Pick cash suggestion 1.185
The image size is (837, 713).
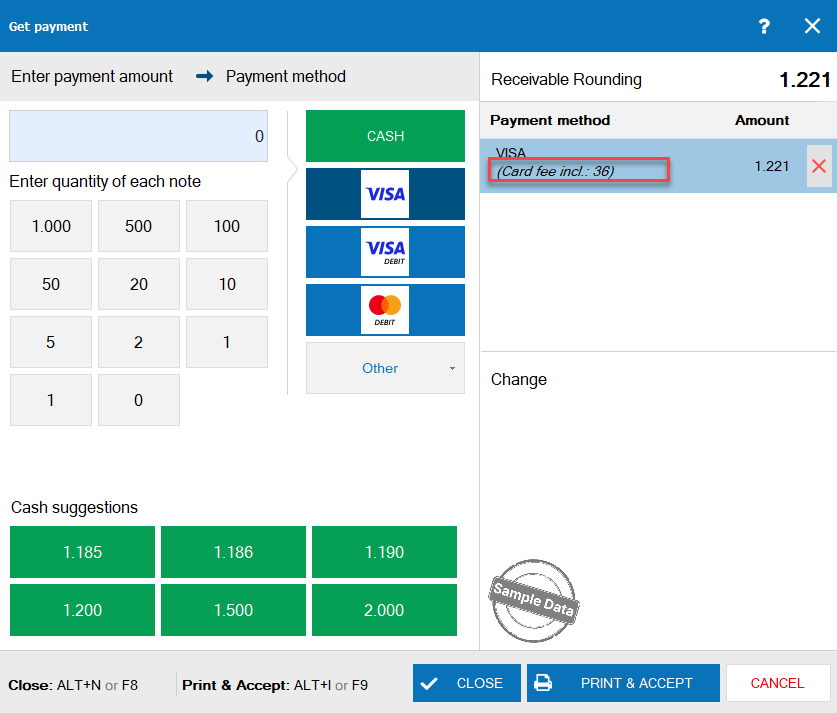[82, 552]
